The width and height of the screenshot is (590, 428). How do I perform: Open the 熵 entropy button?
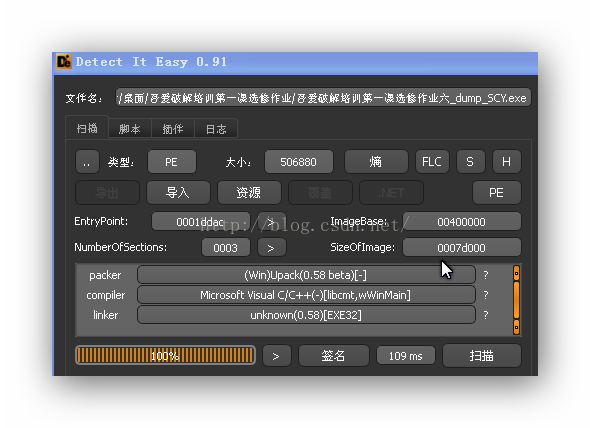pyautogui.click(x=376, y=162)
